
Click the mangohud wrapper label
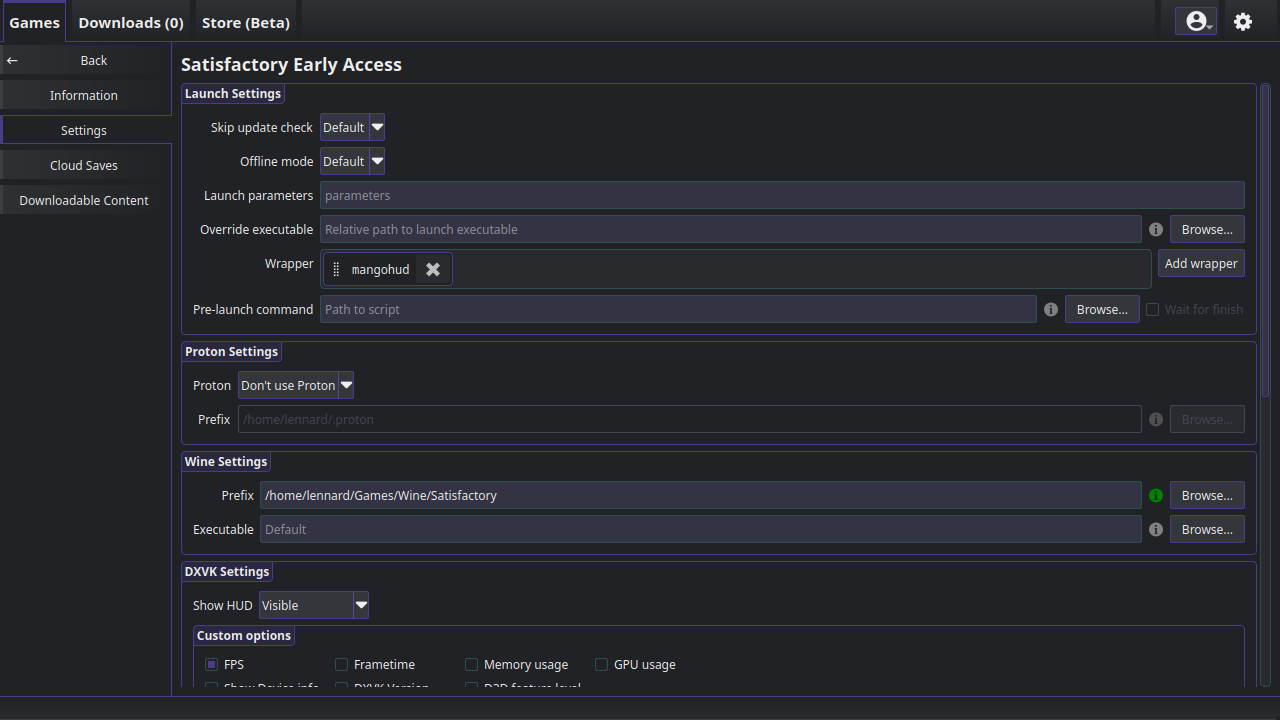[x=380, y=269]
